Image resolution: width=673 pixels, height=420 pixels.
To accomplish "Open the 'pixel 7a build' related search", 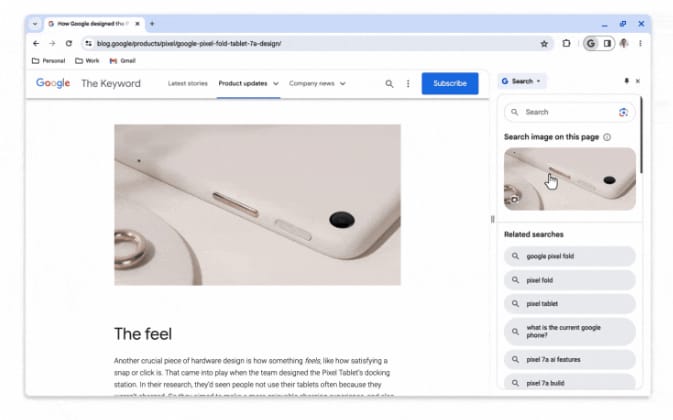I will click(570, 381).
